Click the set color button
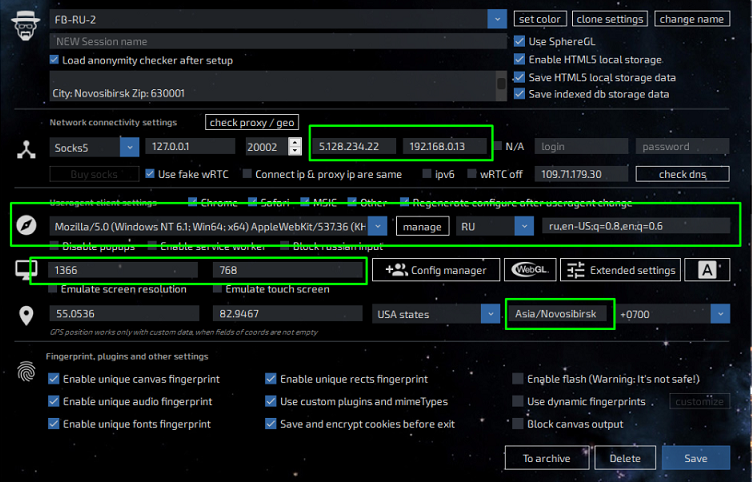This screenshot has width=752, height=482. click(x=540, y=19)
